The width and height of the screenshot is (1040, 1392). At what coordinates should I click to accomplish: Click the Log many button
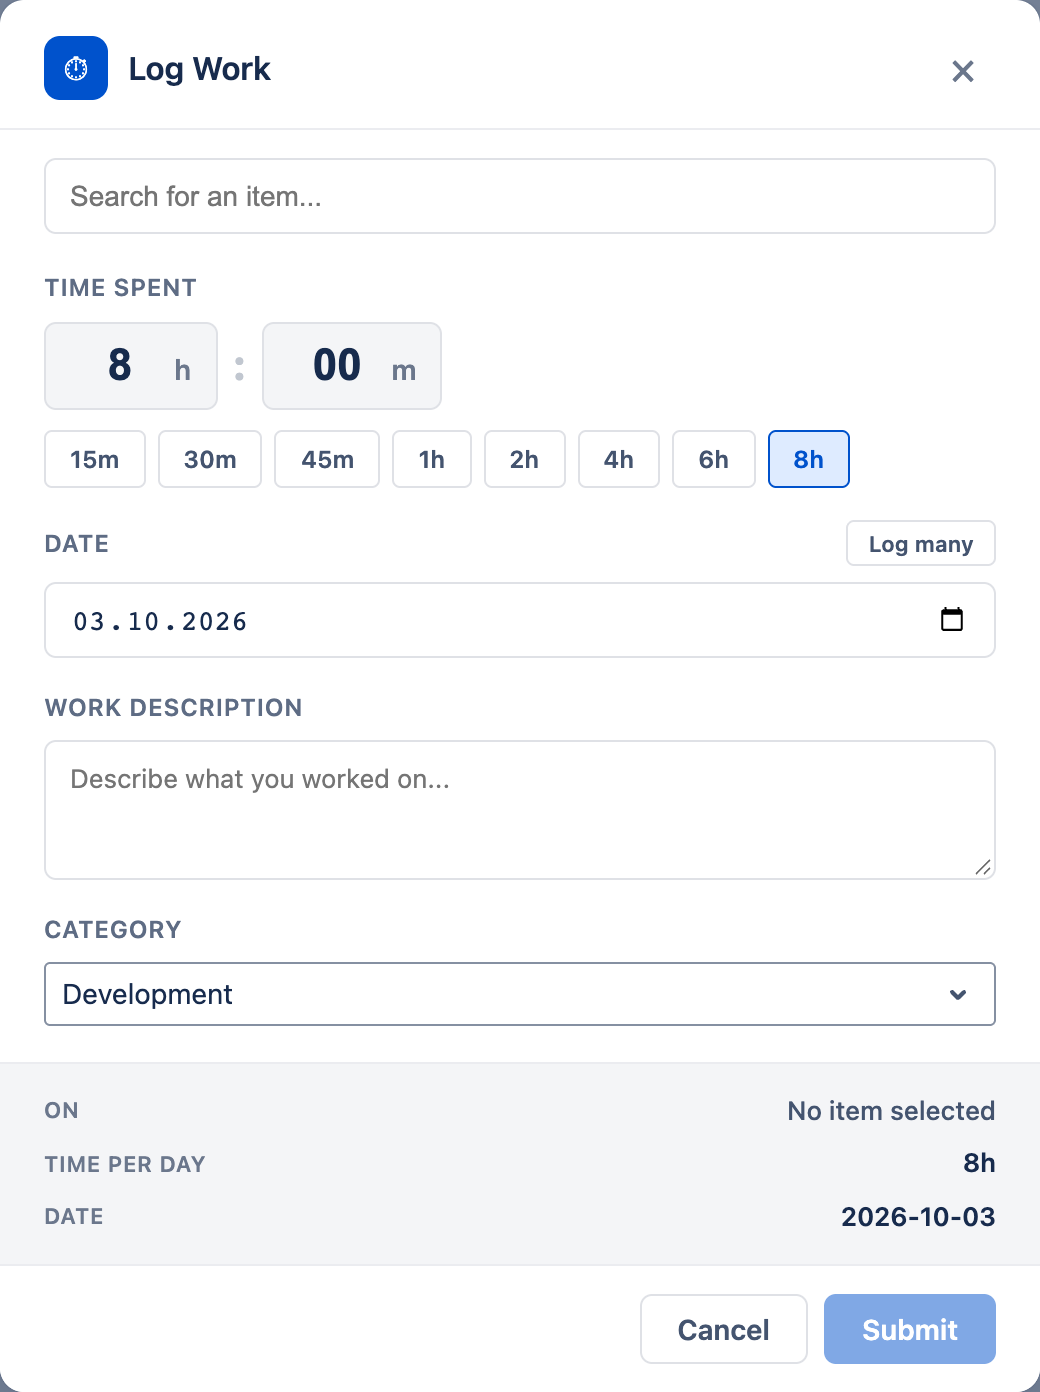(x=921, y=543)
